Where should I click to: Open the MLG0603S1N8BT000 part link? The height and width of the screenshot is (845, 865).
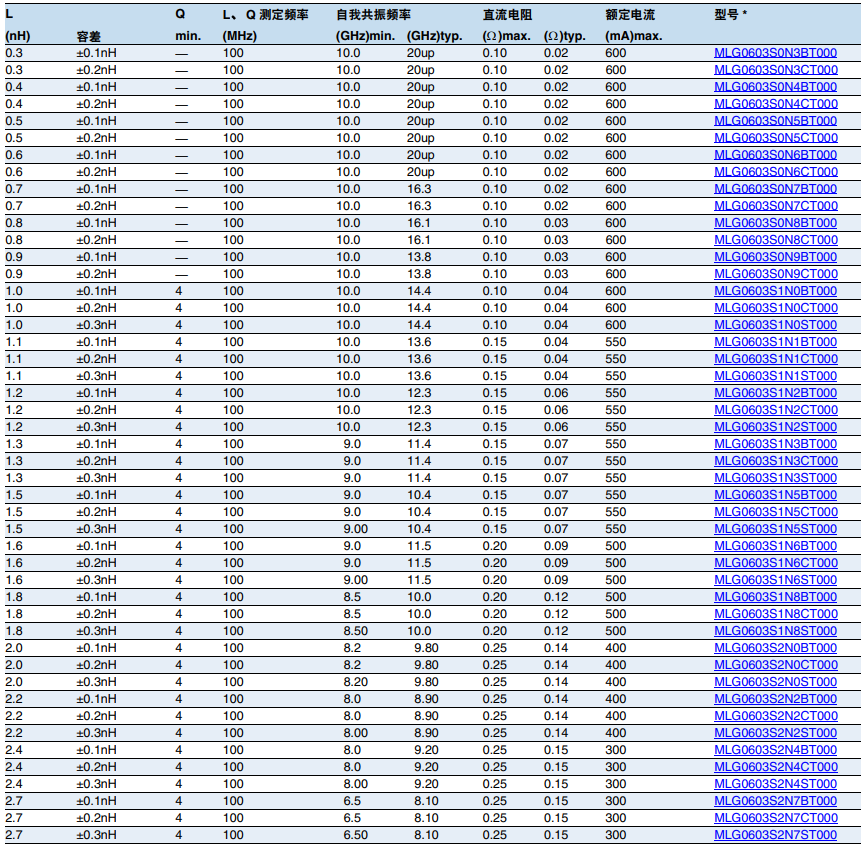click(775, 597)
